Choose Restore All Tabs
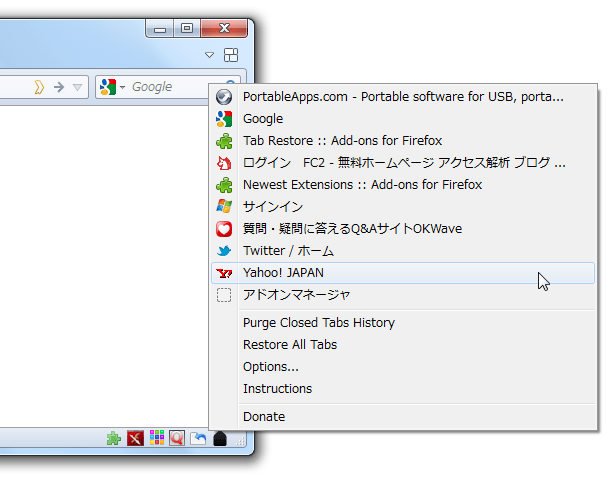610x477 pixels. point(403,345)
